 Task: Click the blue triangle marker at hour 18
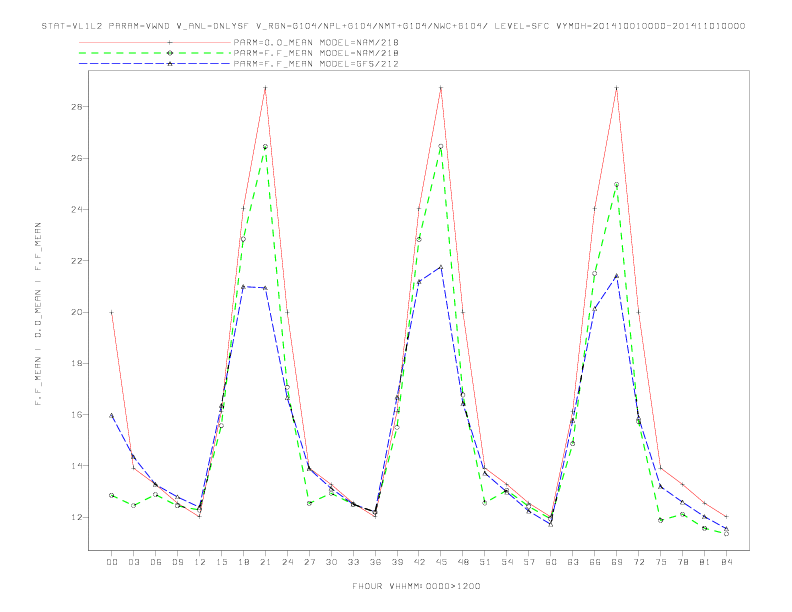coord(243,286)
